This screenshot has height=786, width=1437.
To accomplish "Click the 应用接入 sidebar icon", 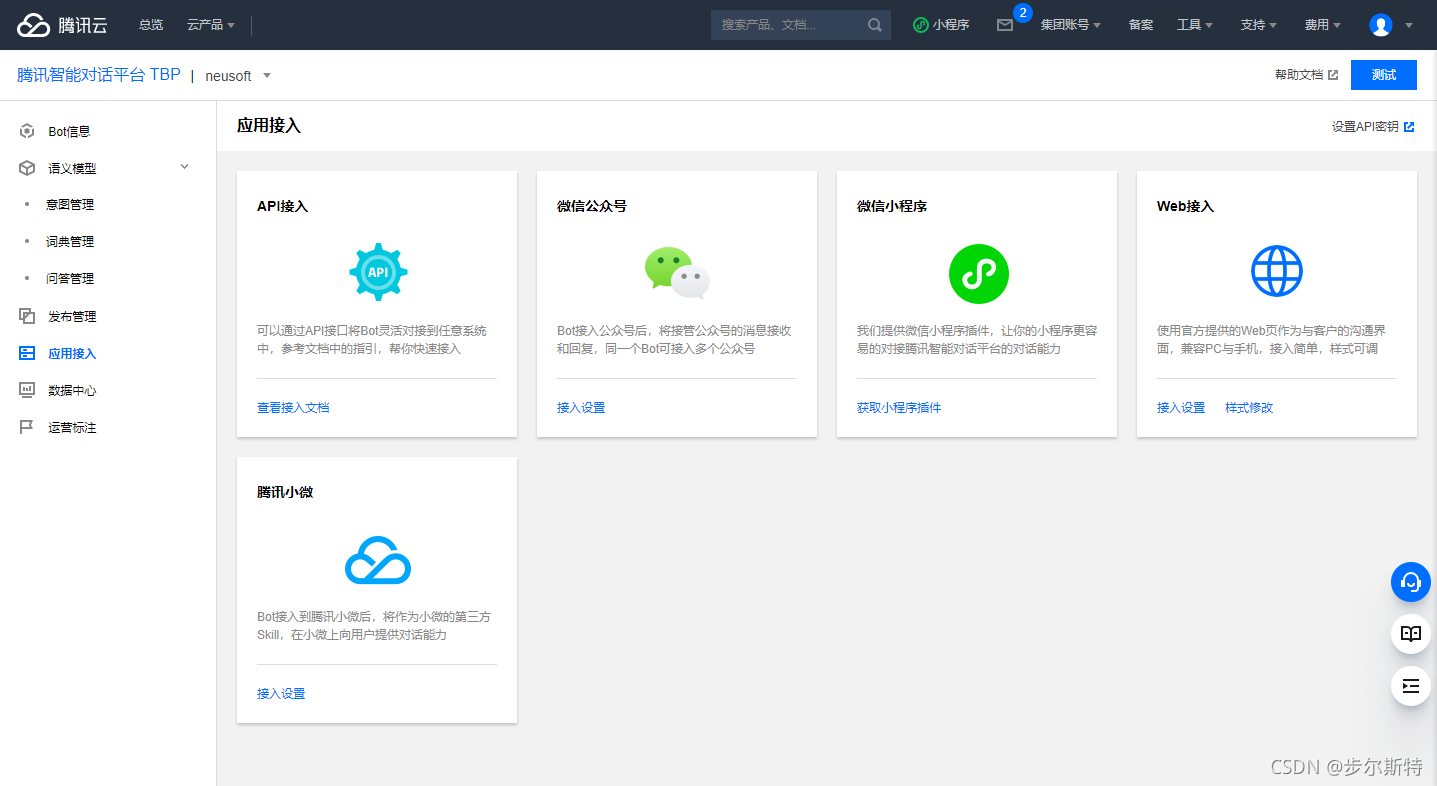I will (27, 353).
